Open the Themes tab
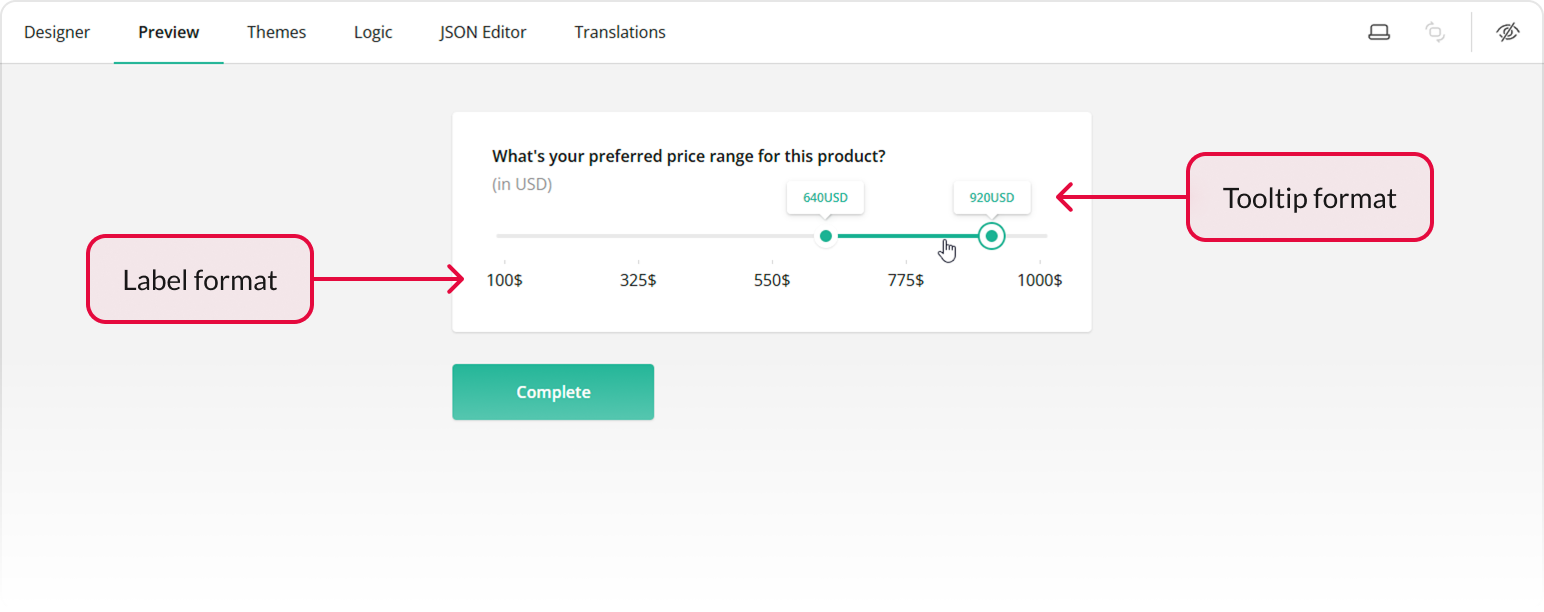The width and height of the screenshot is (1544, 612). [276, 31]
